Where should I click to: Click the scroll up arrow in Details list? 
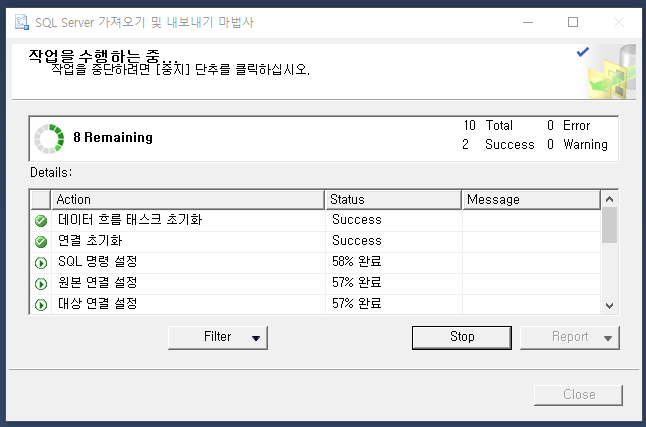point(609,199)
